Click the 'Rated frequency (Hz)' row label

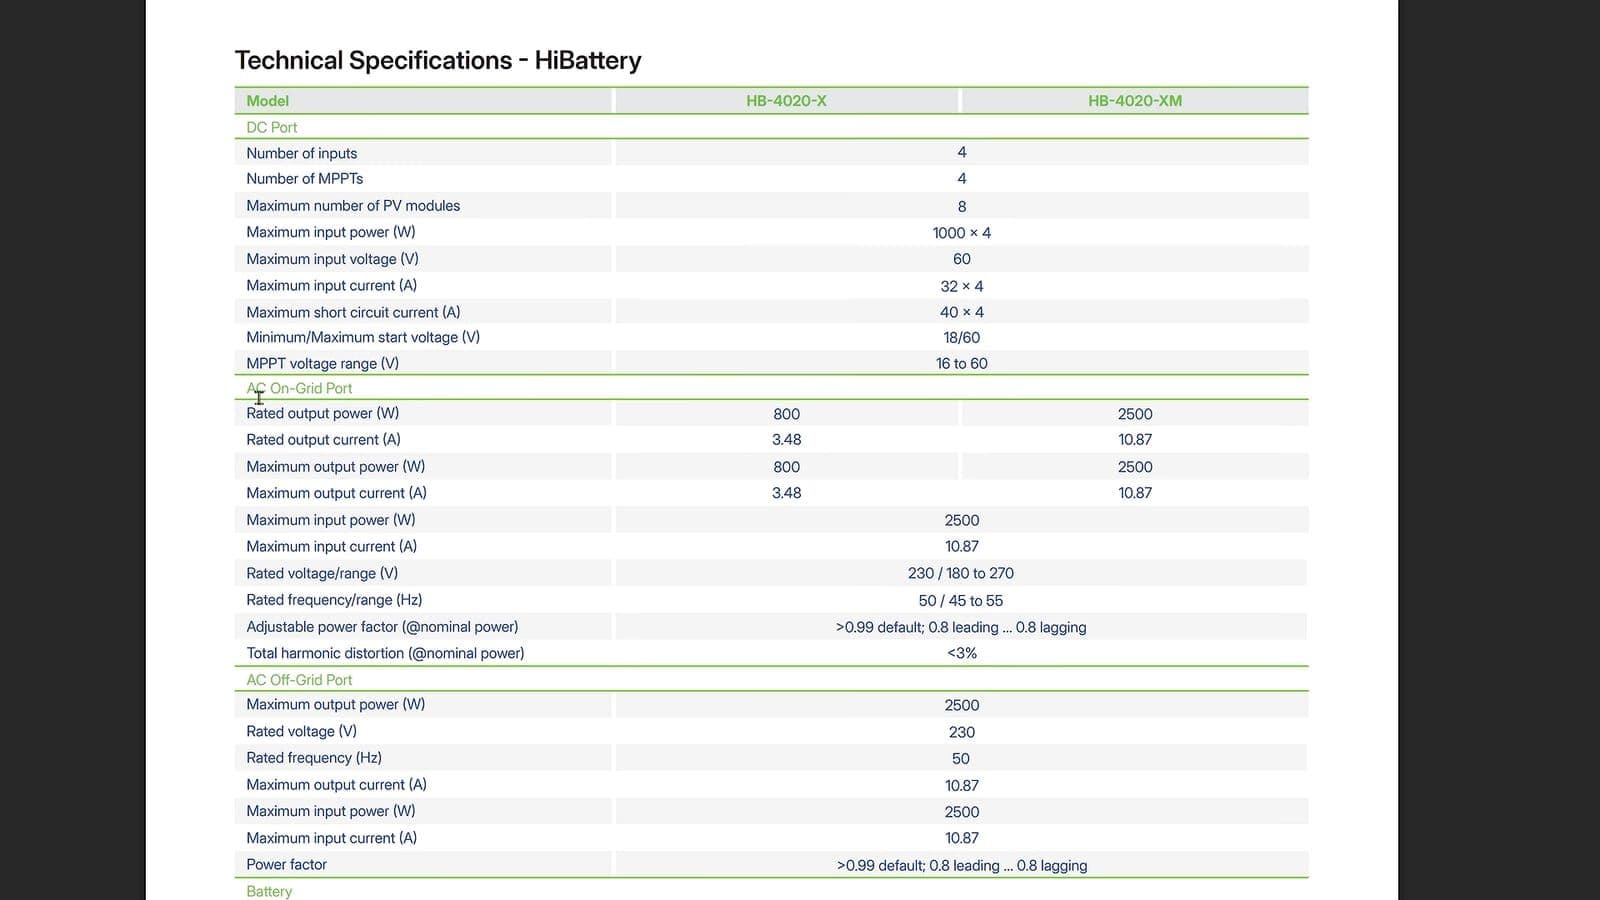(x=314, y=758)
